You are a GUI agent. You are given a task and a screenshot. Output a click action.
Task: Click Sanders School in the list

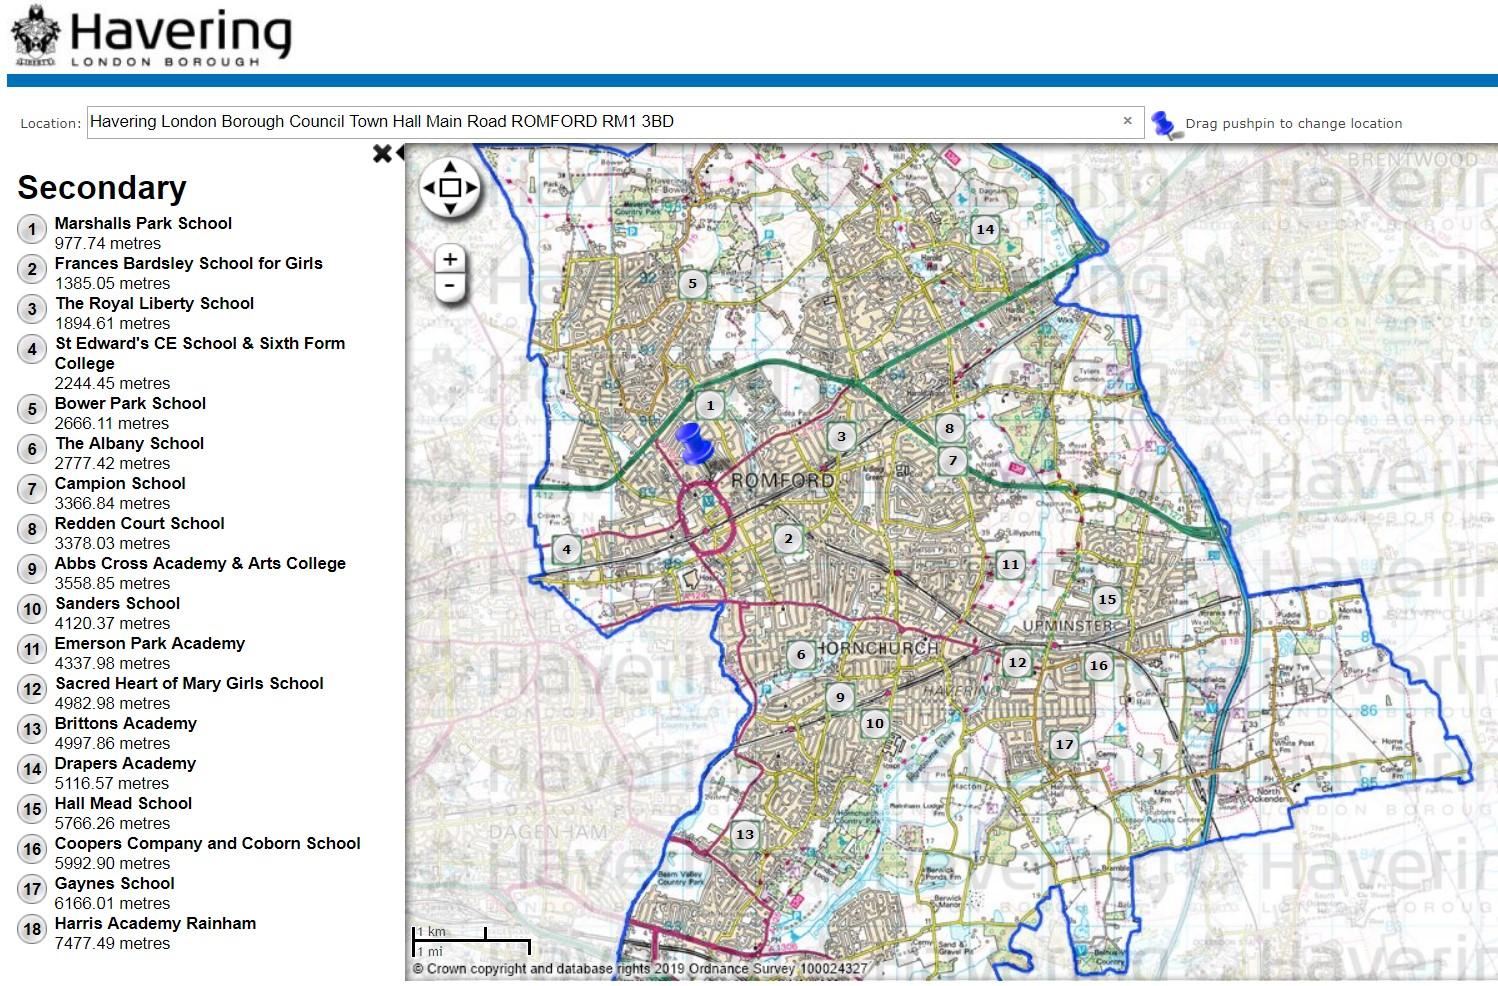point(118,603)
